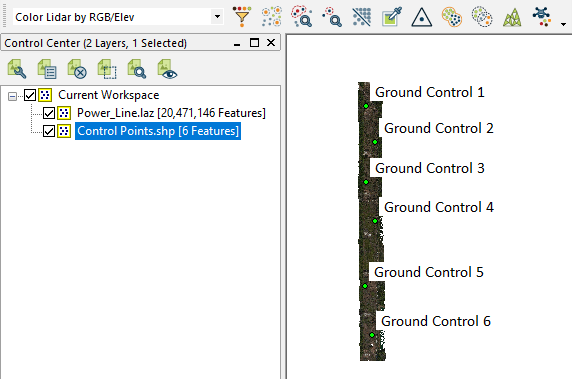Uncheck the Power_Line.laz layer checkbox
Viewport: 572px width, 379px height.
pos(49,113)
